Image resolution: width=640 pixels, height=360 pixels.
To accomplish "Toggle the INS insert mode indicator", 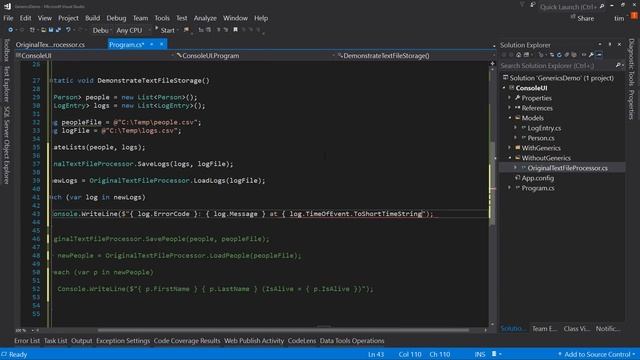I will 480,355.
